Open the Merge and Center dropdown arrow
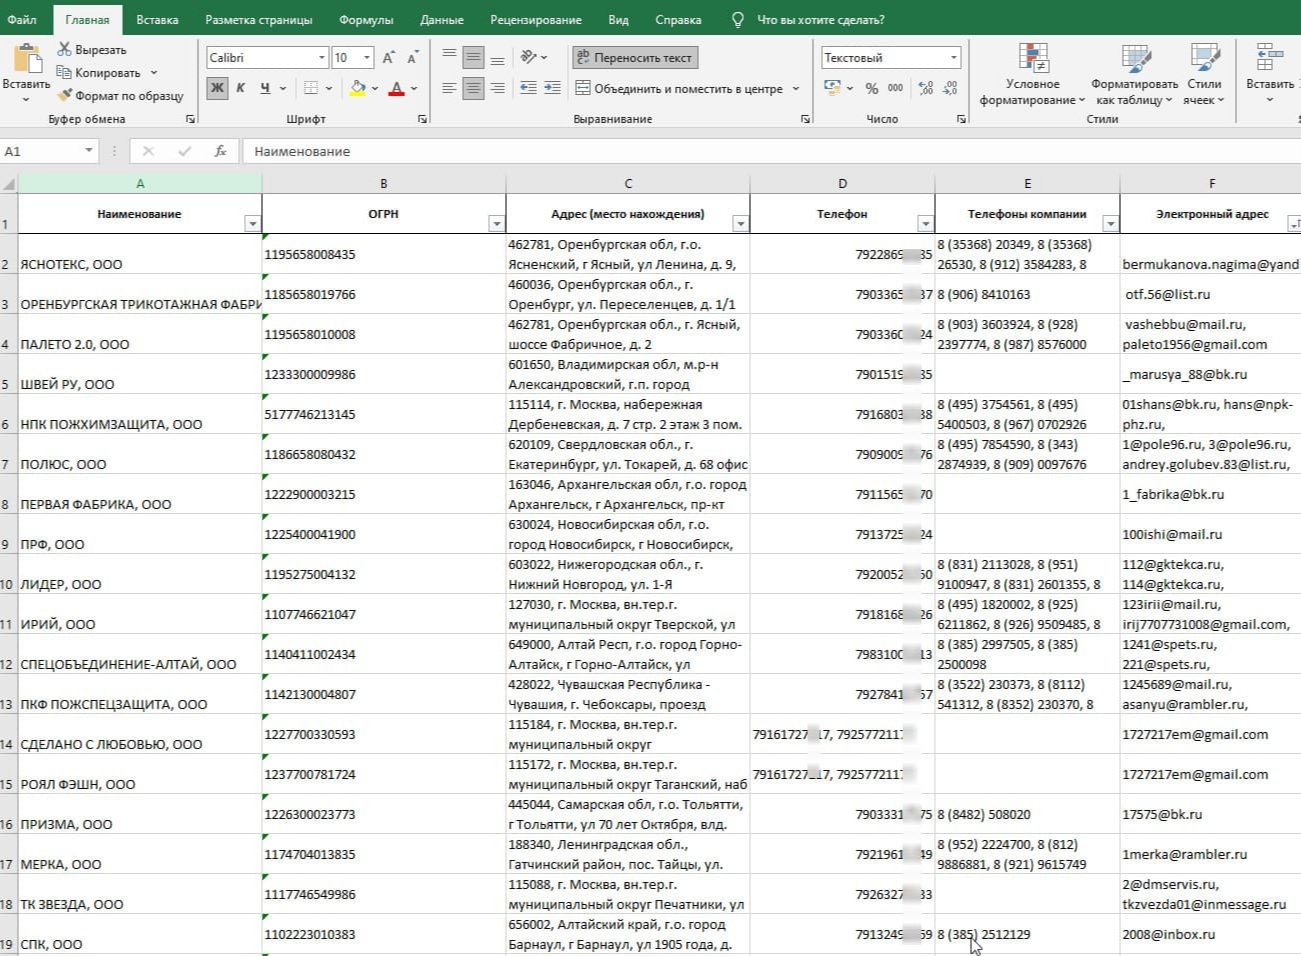This screenshot has height=956, width=1301. 796,88
